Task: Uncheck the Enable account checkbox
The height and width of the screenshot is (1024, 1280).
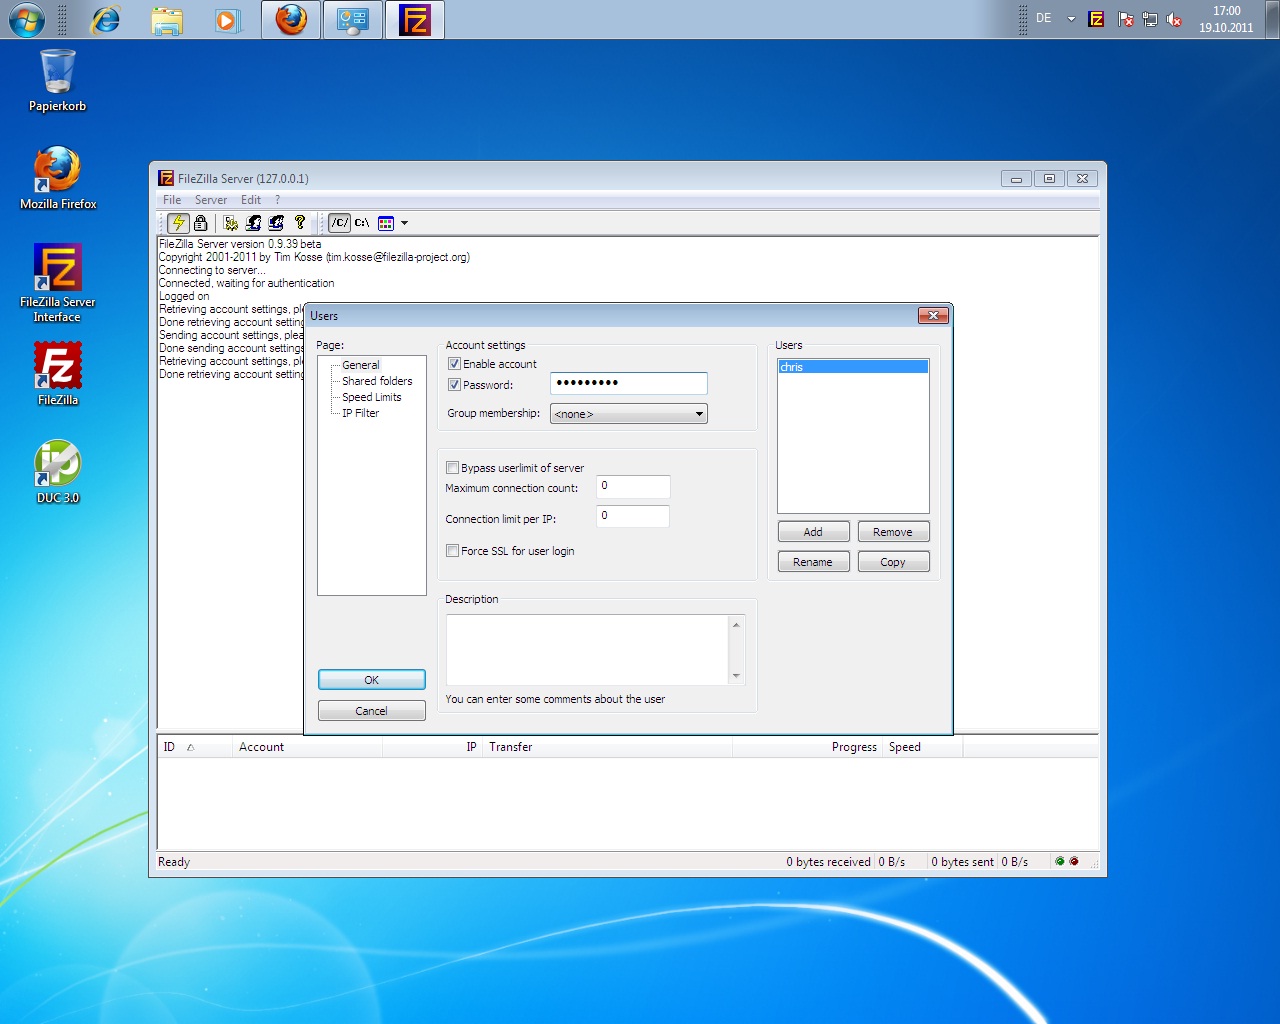Action: (454, 364)
